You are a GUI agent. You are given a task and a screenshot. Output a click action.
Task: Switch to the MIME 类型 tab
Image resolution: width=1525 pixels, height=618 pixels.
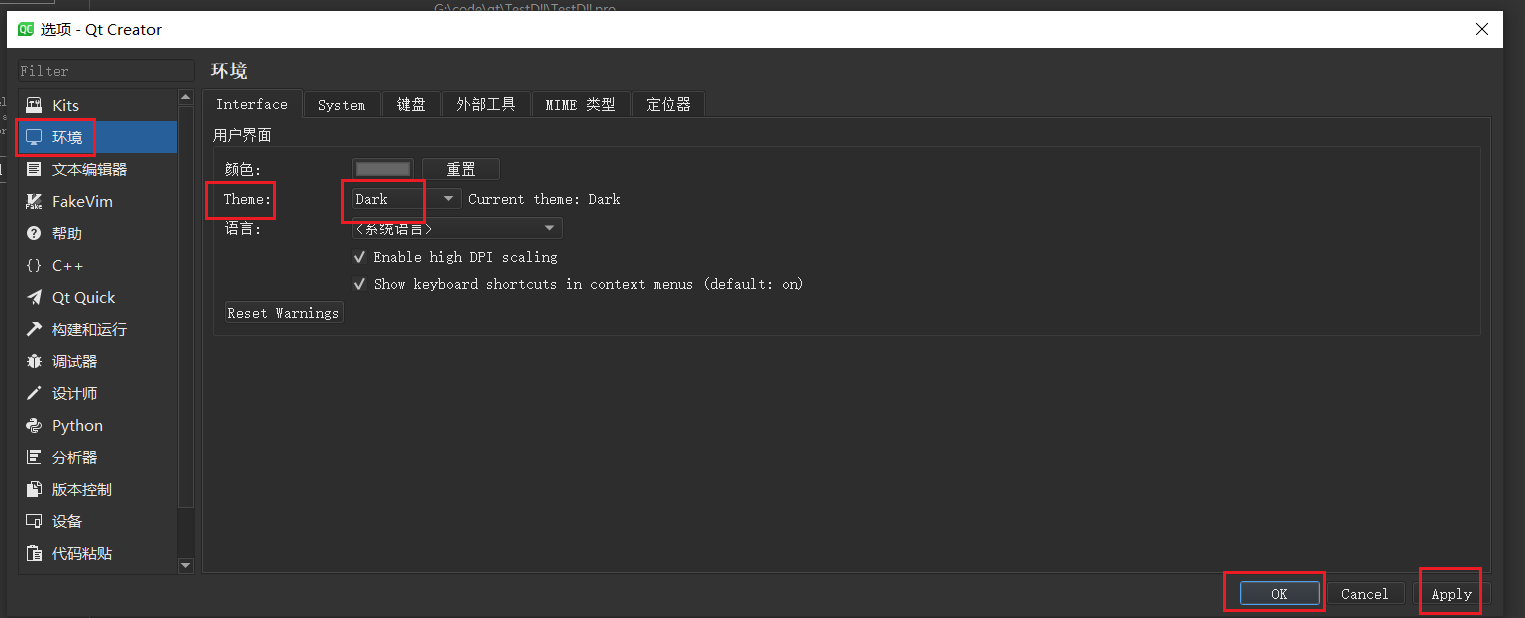pyautogui.click(x=580, y=105)
